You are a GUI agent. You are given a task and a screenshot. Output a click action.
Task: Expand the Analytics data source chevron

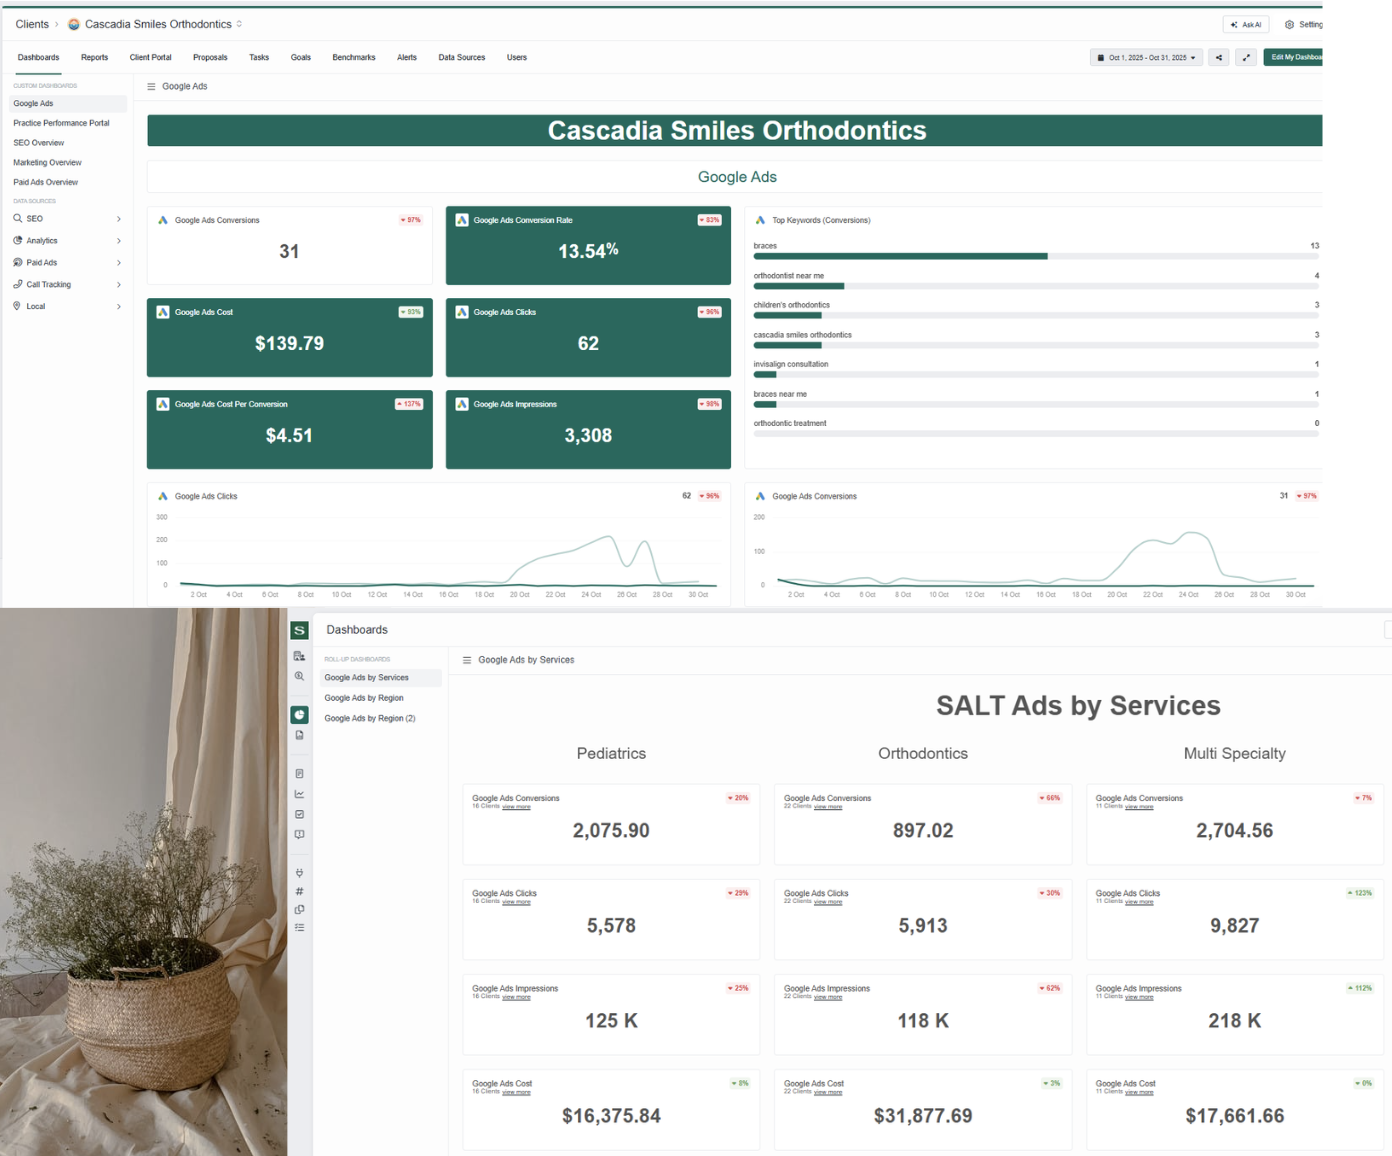point(119,241)
